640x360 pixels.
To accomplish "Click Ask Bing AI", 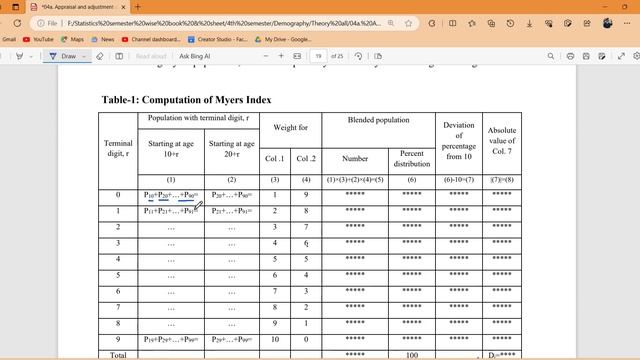I will [x=195, y=56].
